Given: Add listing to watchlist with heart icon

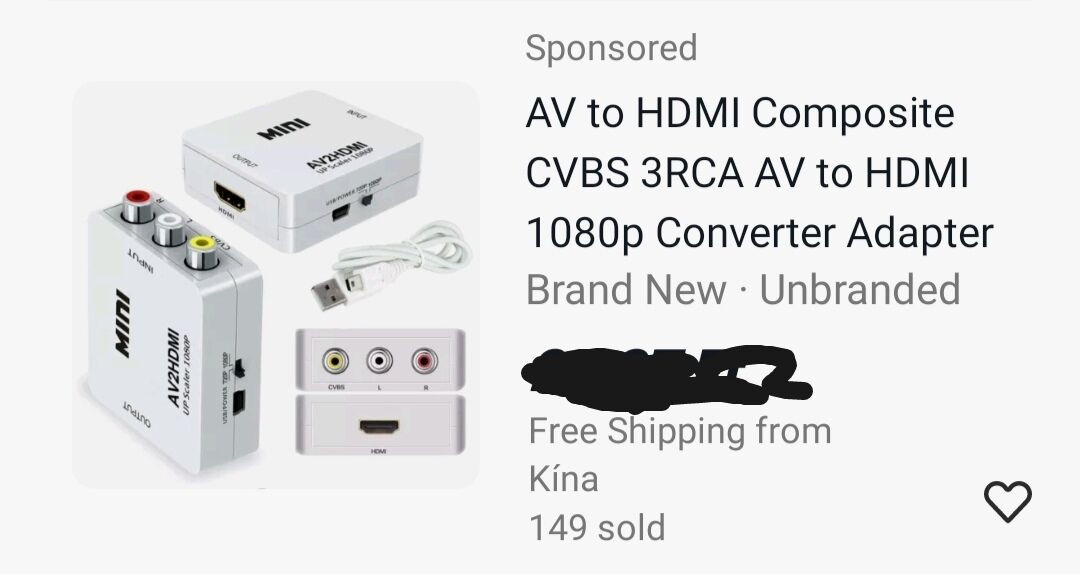Looking at the screenshot, I should (1008, 501).
